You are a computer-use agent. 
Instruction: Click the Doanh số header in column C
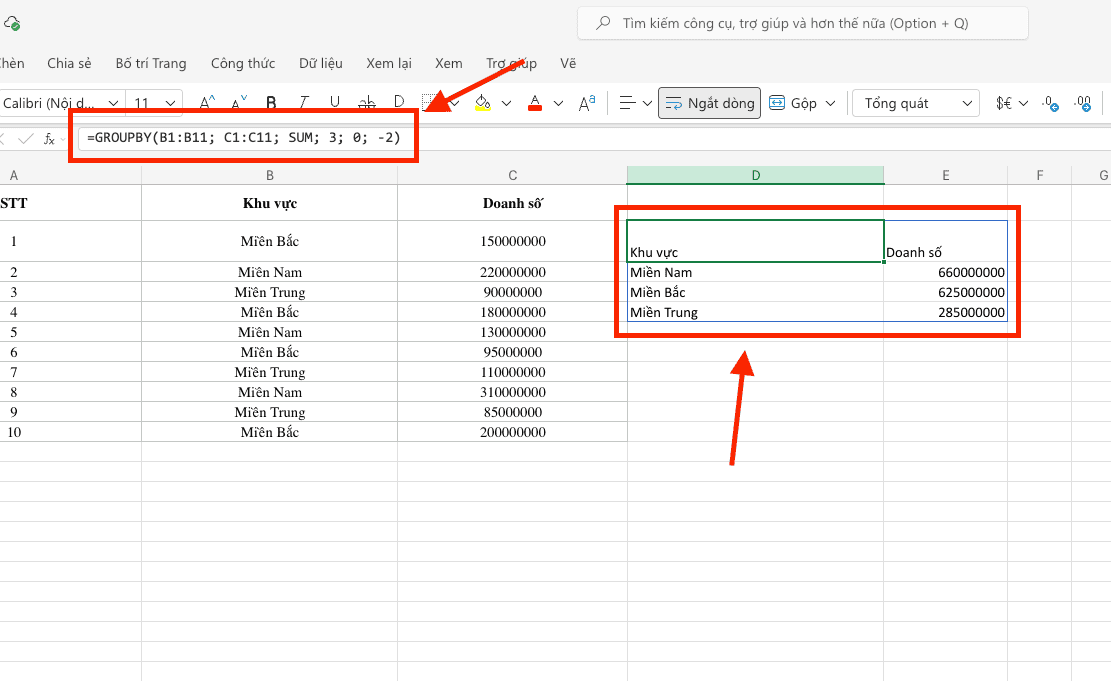[512, 203]
